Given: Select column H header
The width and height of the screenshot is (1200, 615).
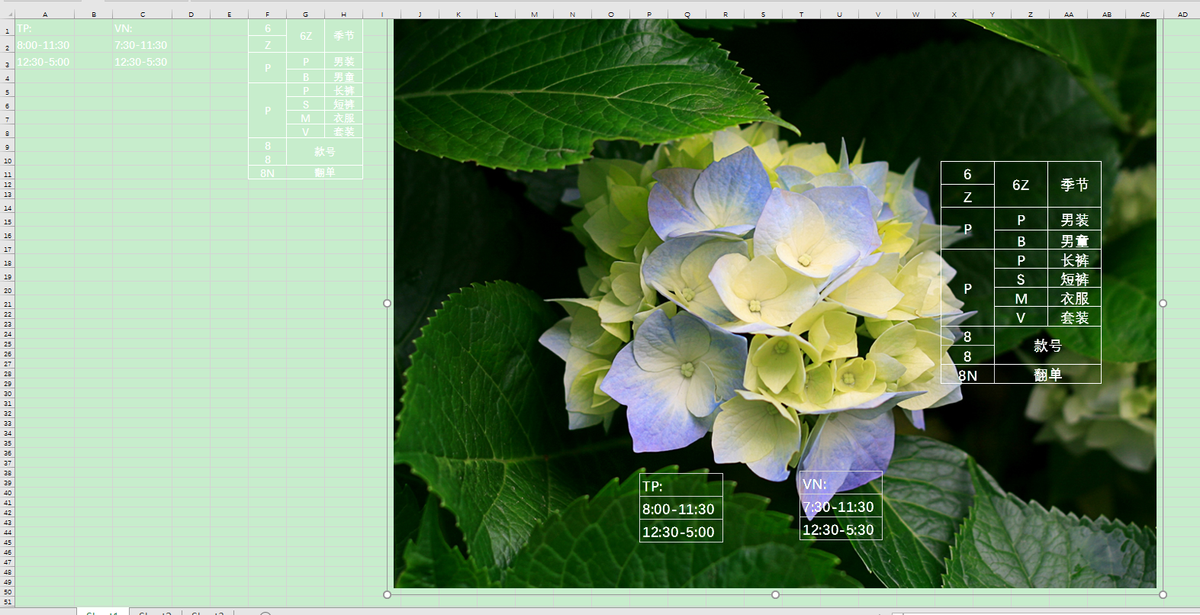Looking at the screenshot, I should pyautogui.click(x=343, y=14).
